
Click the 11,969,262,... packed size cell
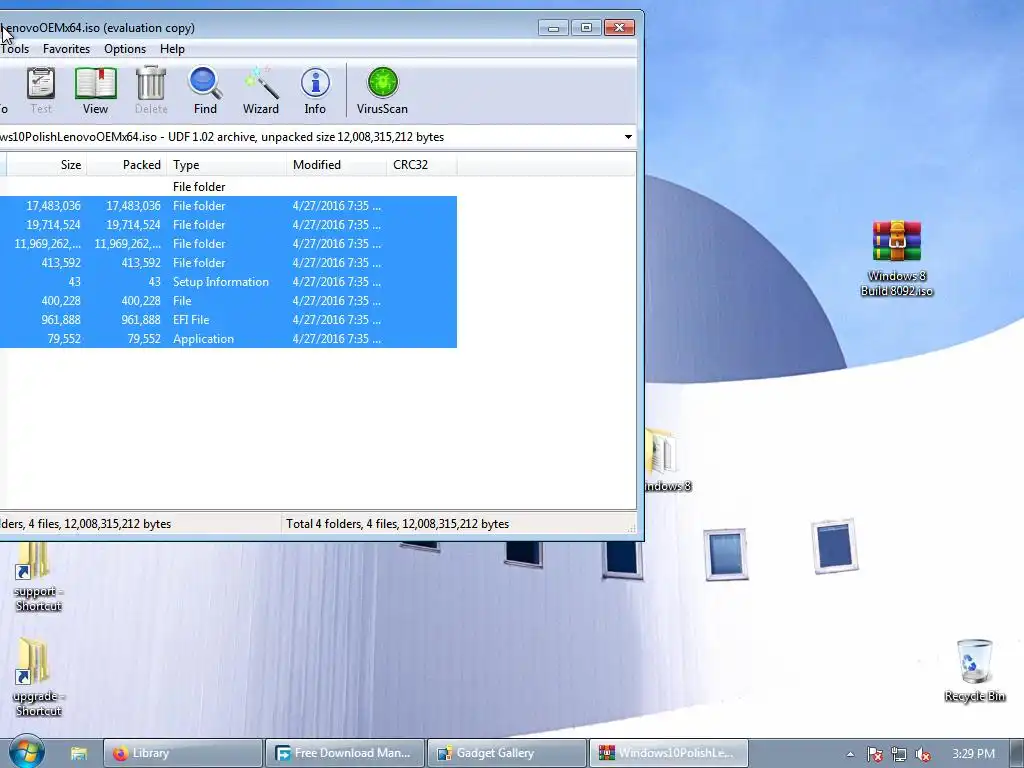pos(127,244)
